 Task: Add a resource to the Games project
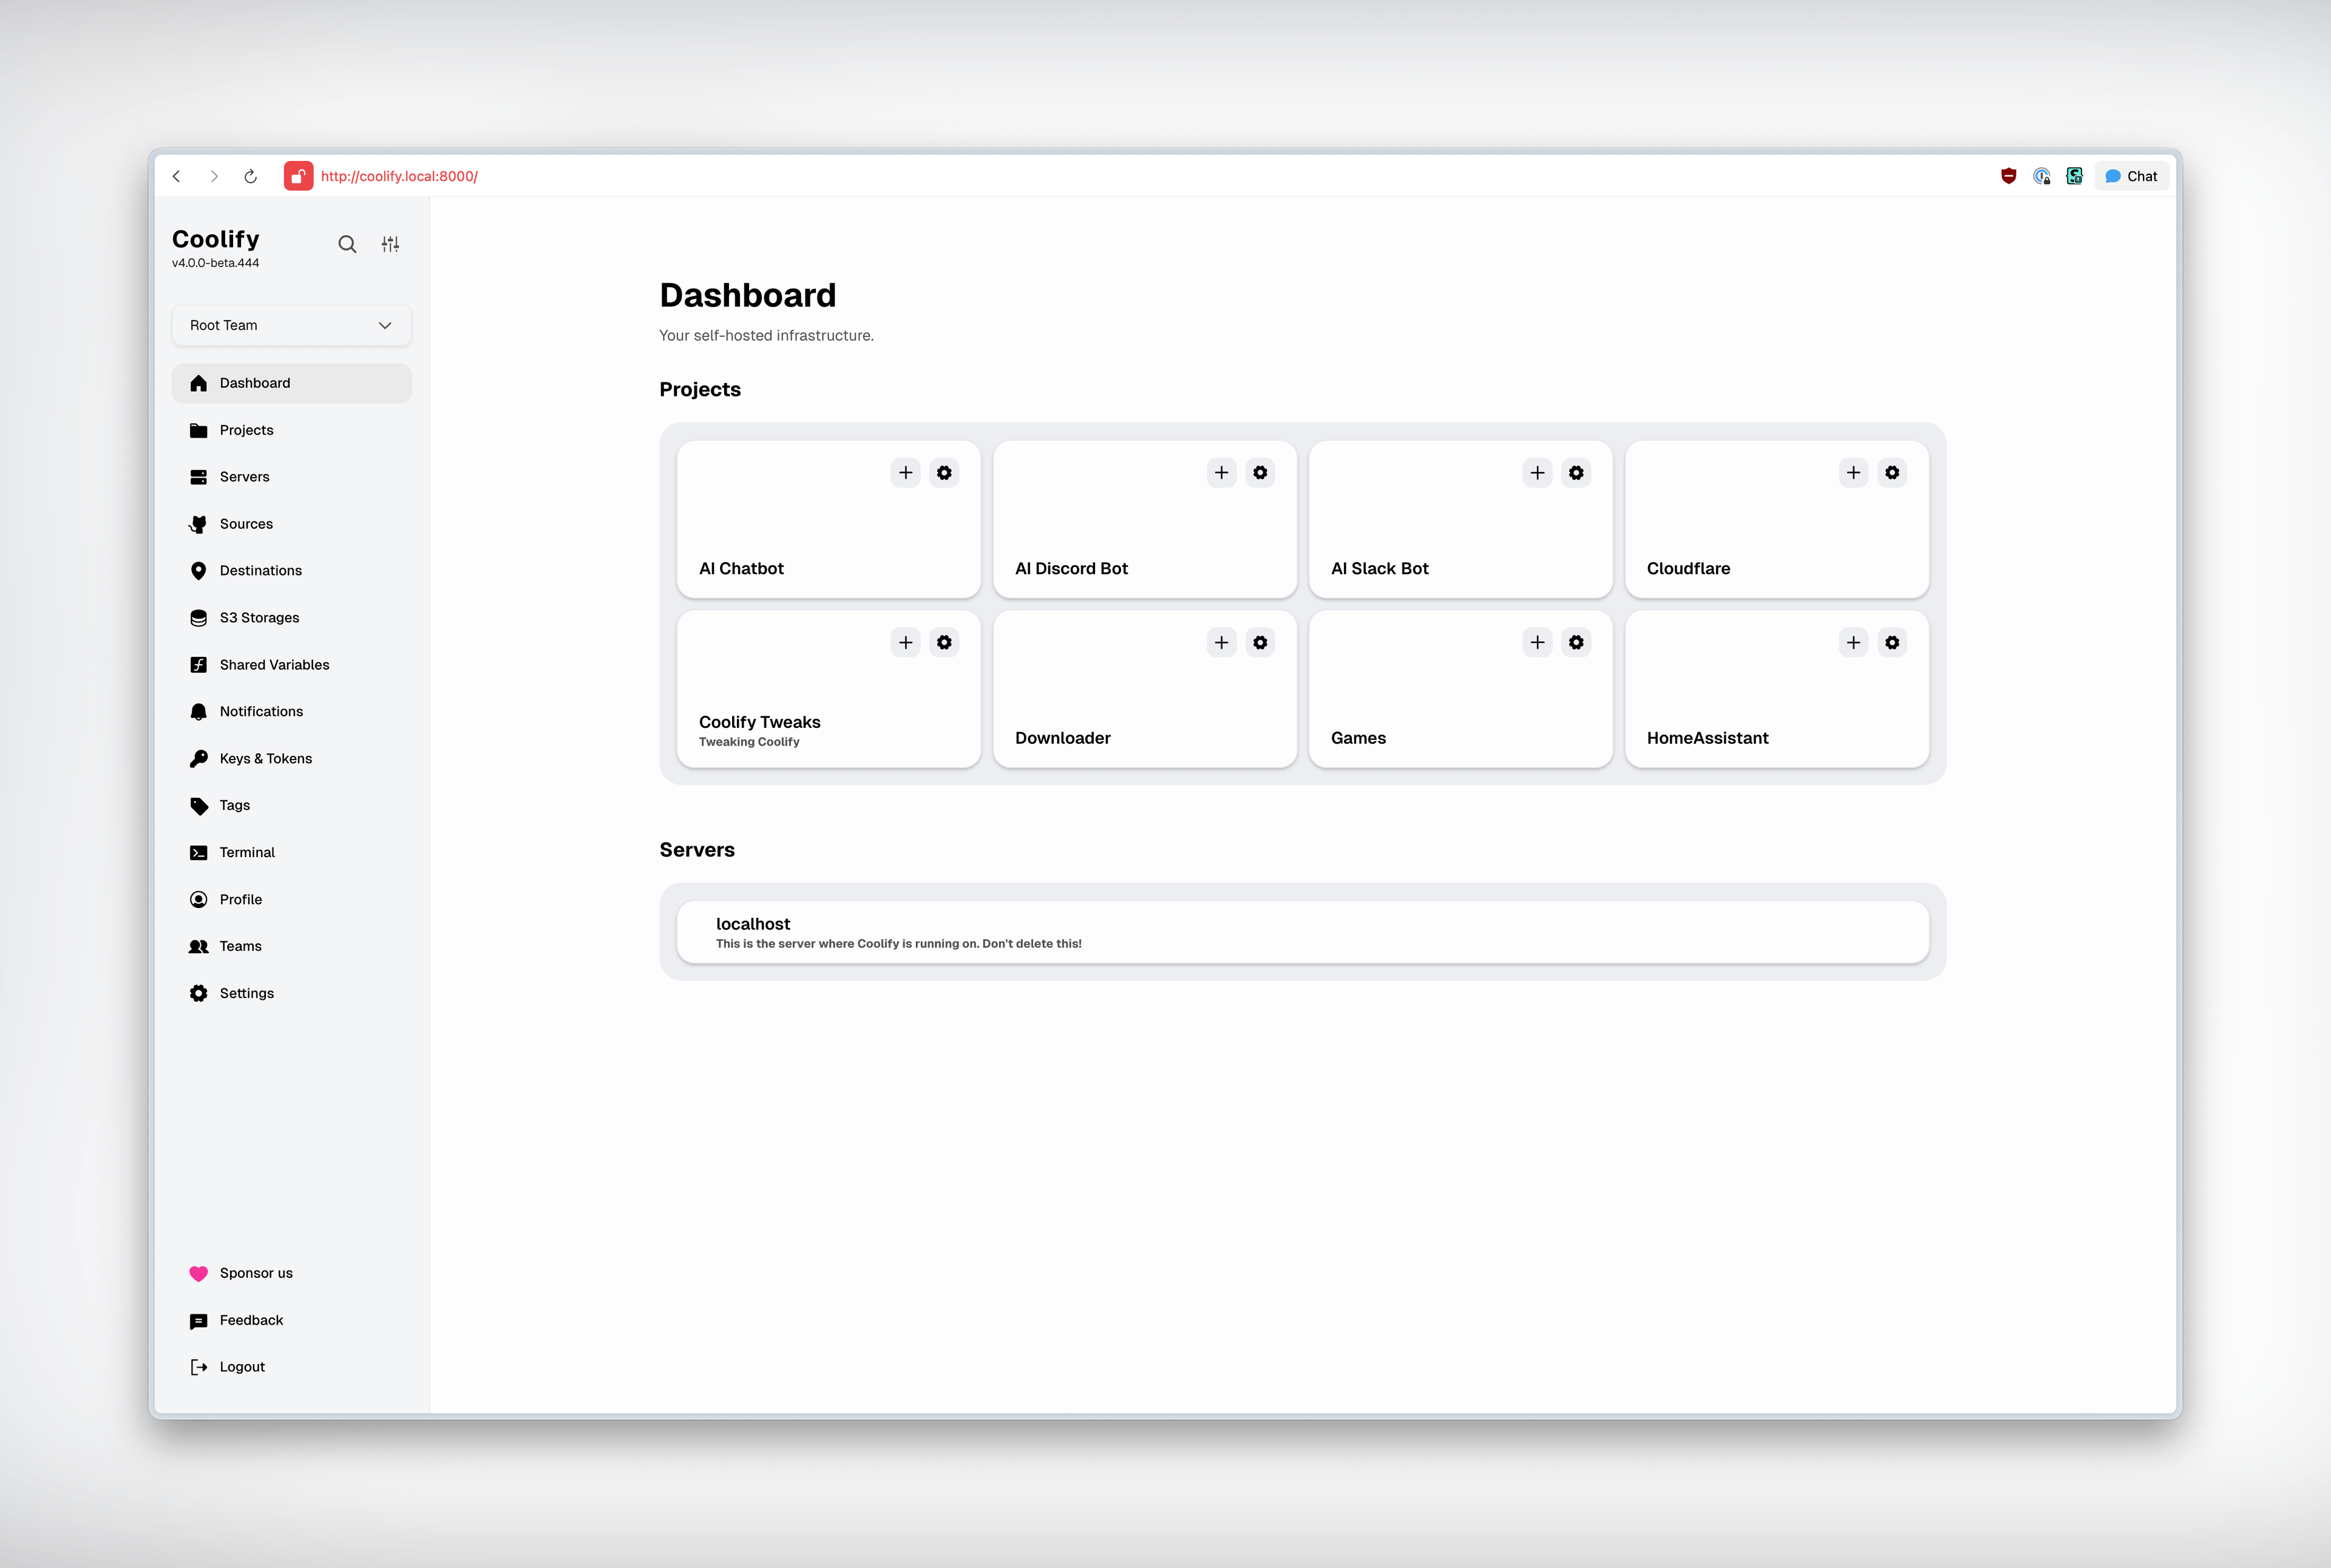point(1537,642)
